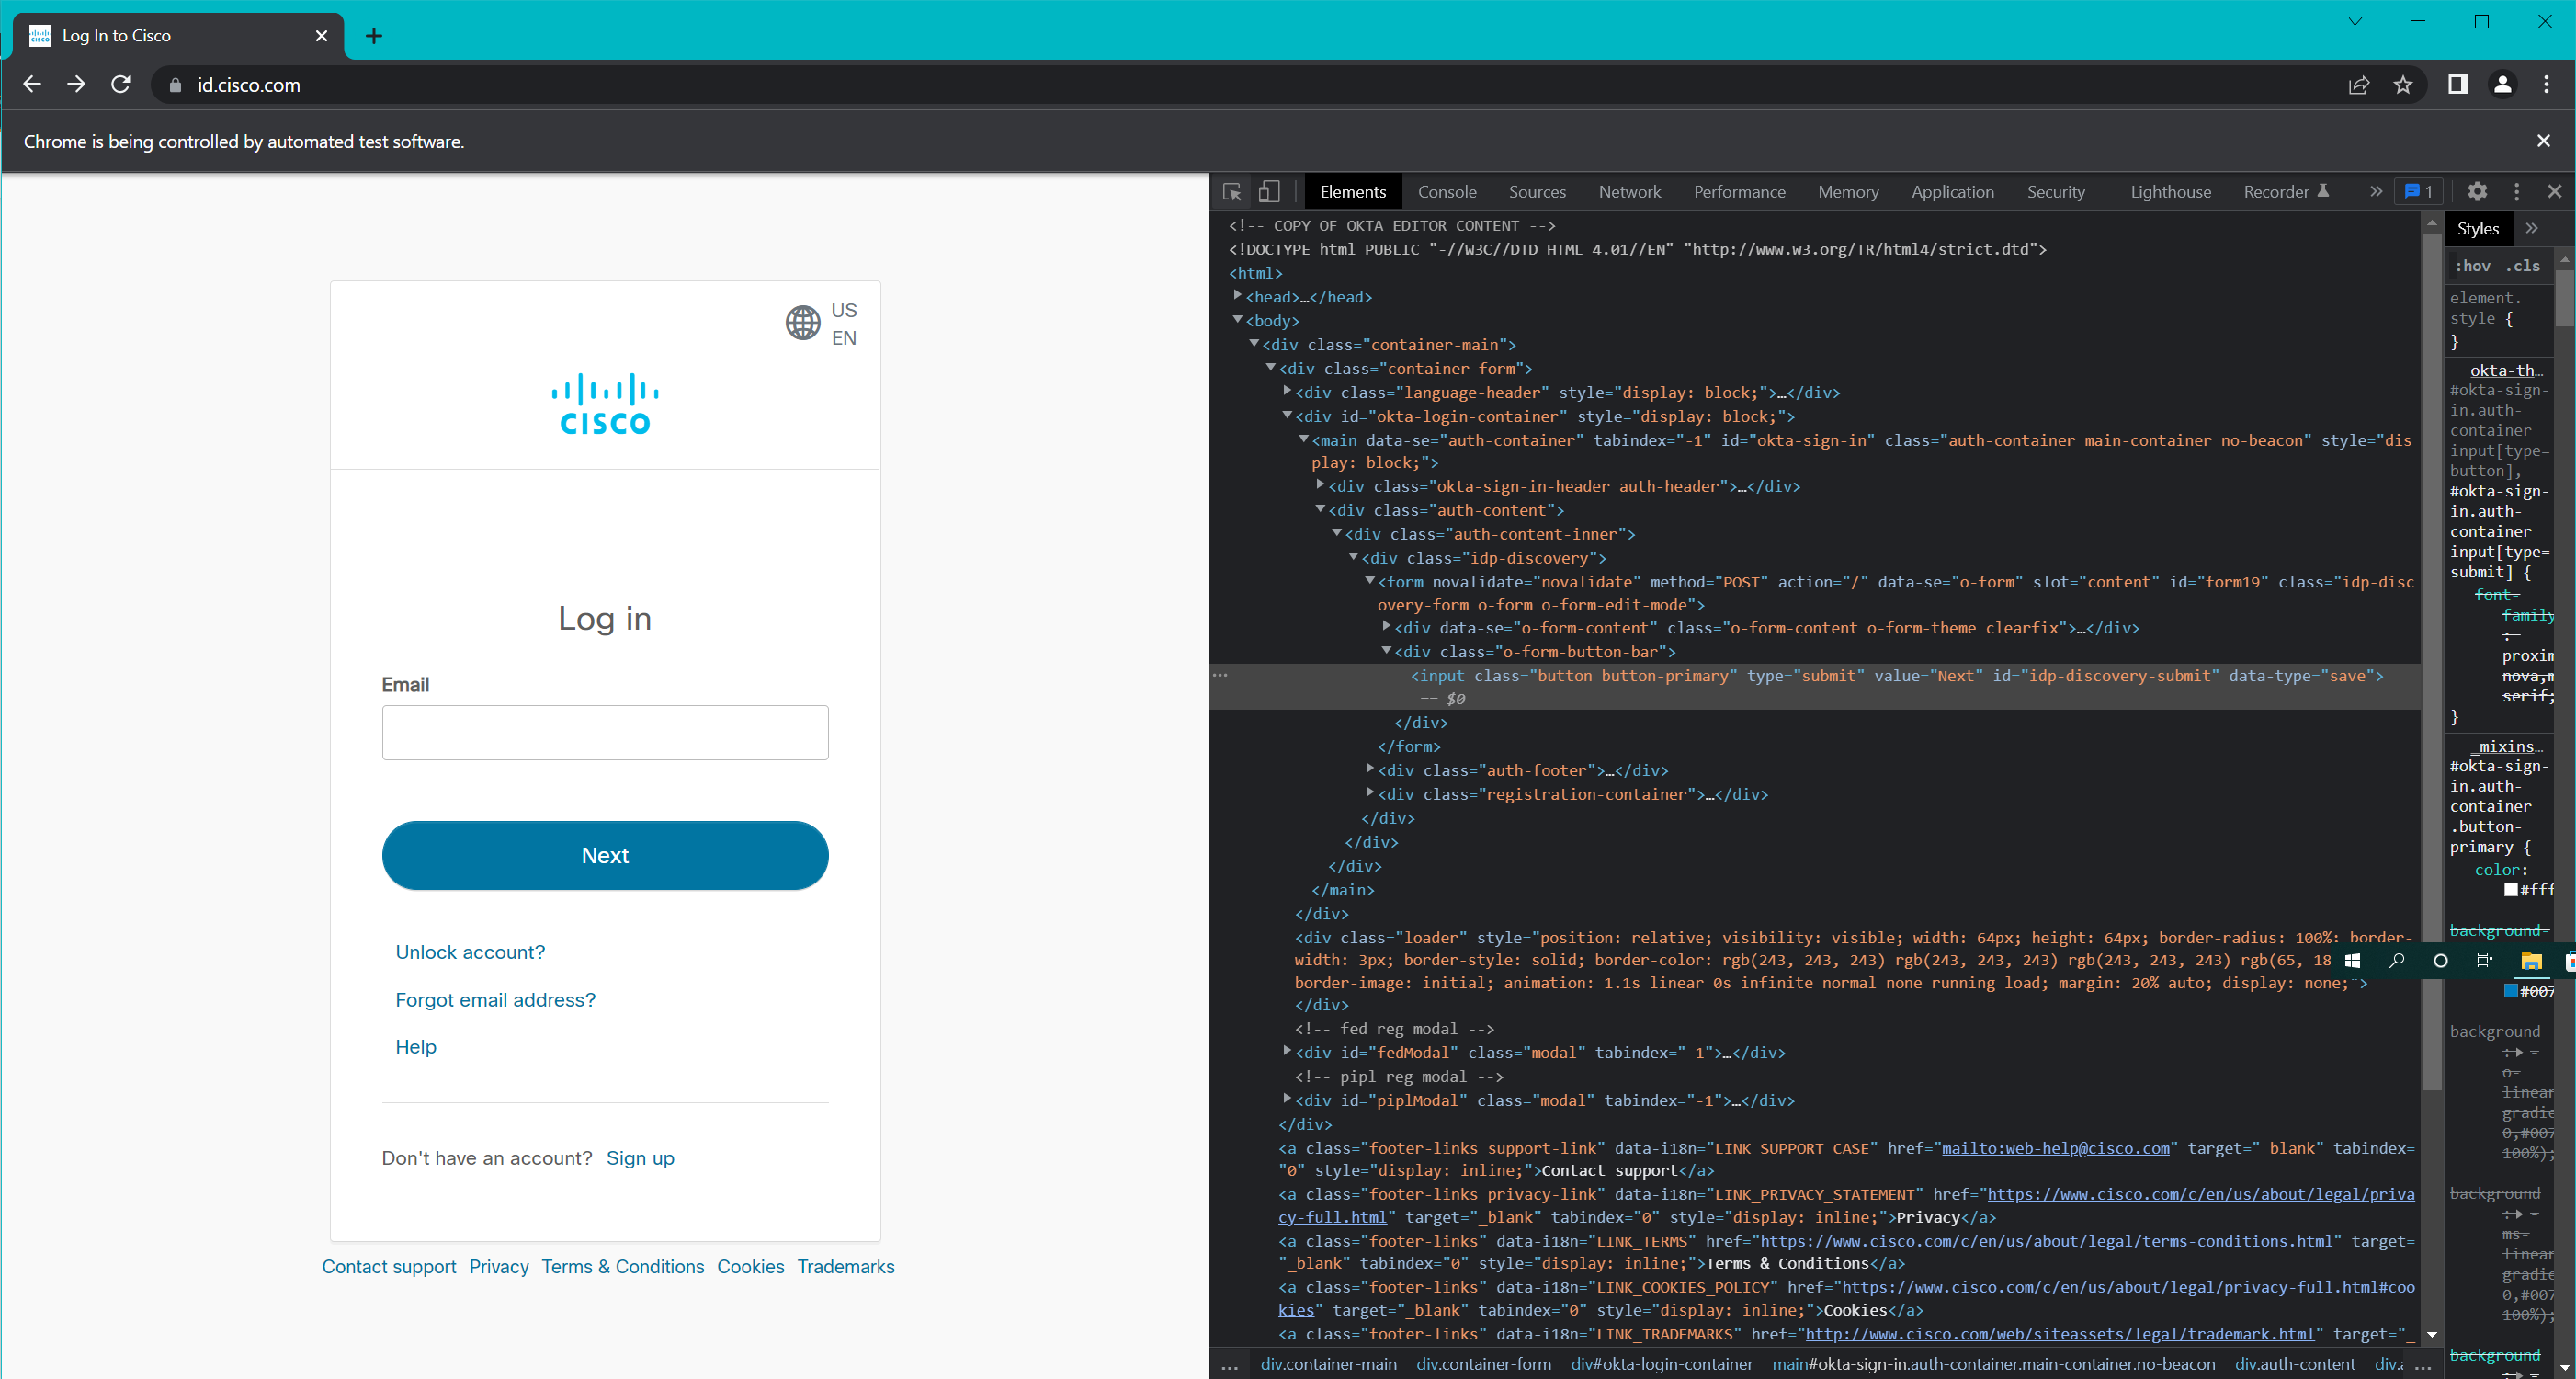Toggle the .cls class editor button
This screenshot has width=2576, height=1379.
2523,266
